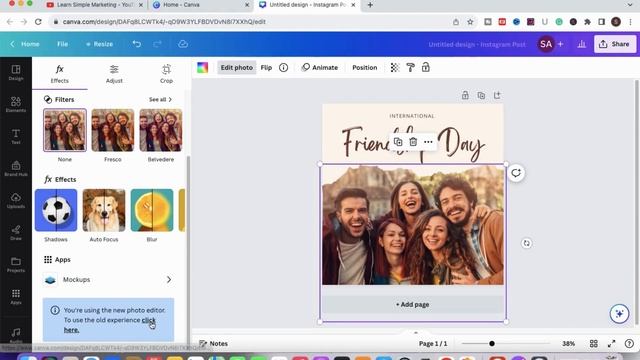Open the Design sidebar panel
This screenshot has height=360, width=640.
click(x=16, y=72)
